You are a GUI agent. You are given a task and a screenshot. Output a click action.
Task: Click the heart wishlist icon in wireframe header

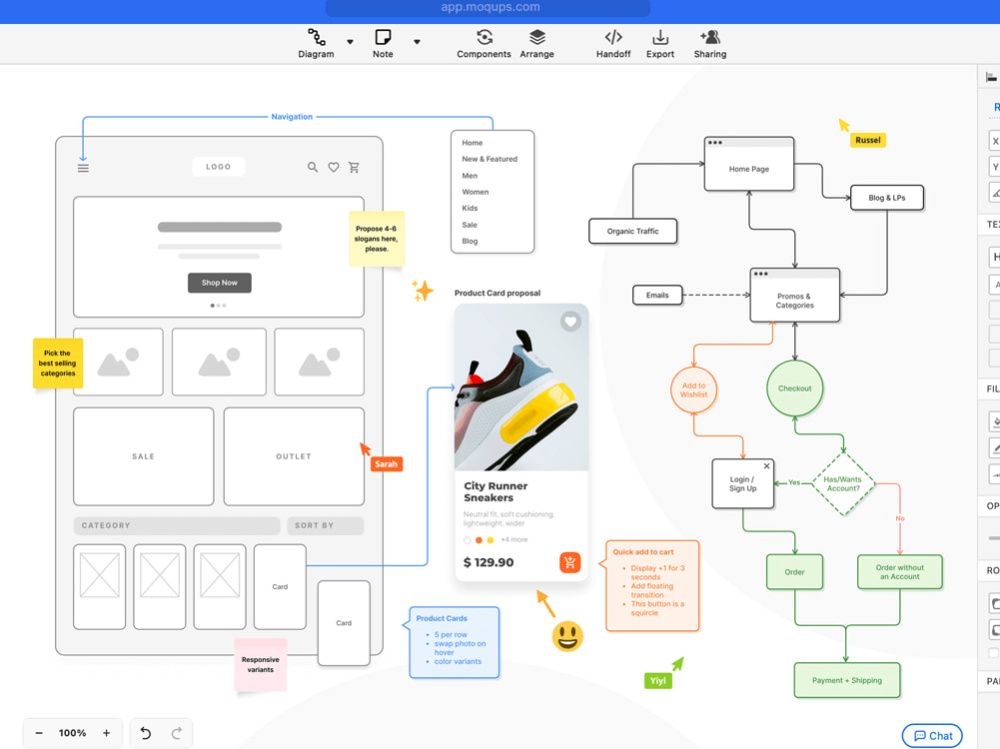tap(334, 167)
